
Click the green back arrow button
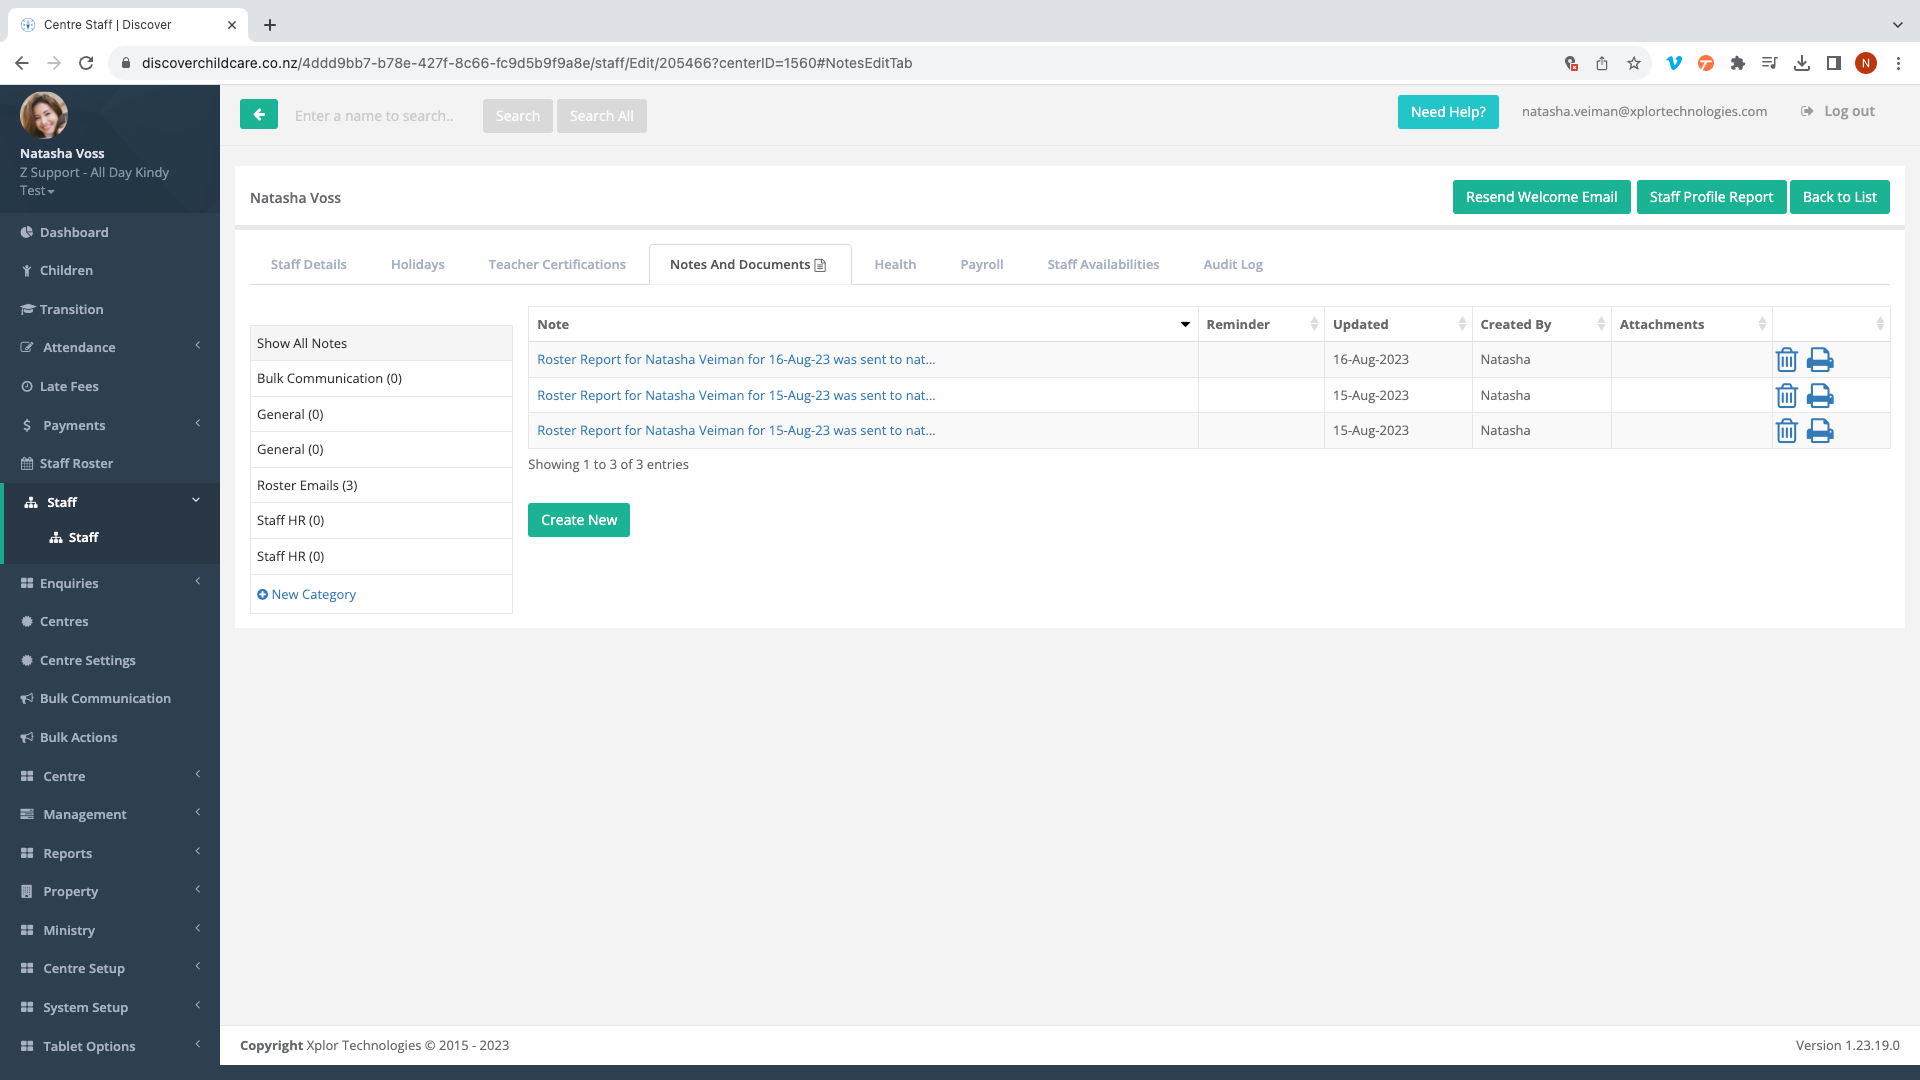pyautogui.click(x=259, y=115)
